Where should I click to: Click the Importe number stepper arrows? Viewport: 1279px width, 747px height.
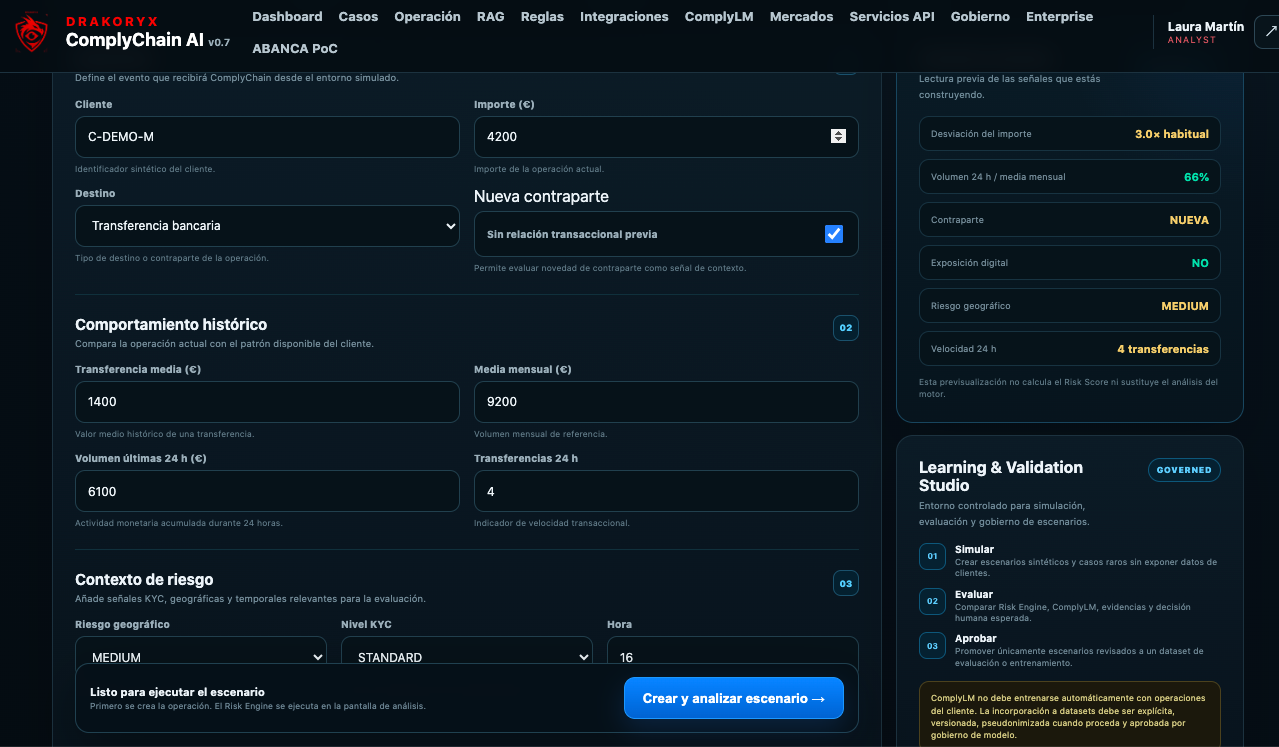pyautogui.click(x=838, y=136)
